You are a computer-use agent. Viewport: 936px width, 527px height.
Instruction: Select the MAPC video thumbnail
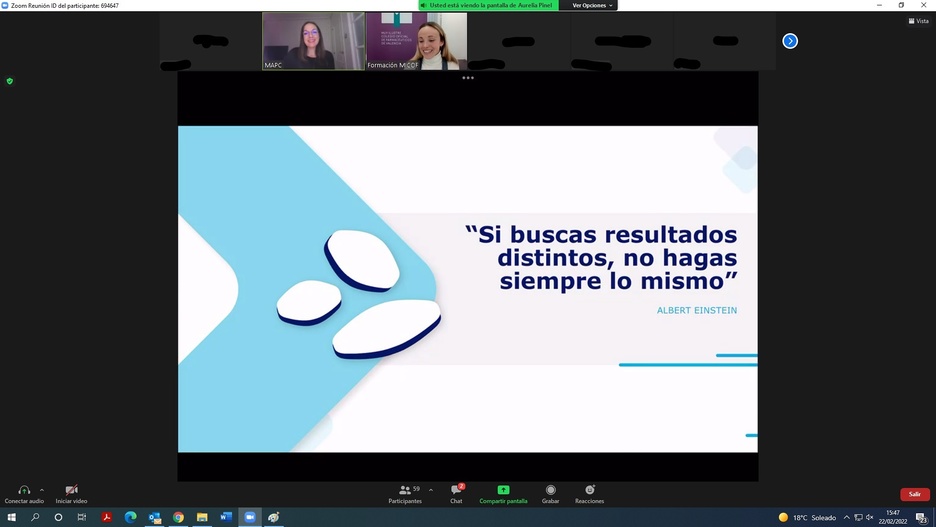[x=313, y=41]
